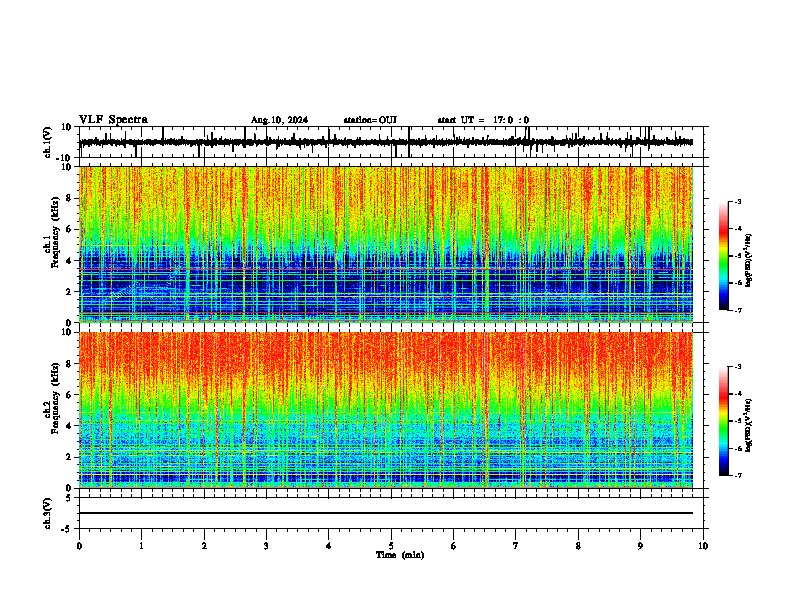792x612 pixels.
Task: Click the ch.2 frequency axis "4" tick label
Action: pos(71,426)
